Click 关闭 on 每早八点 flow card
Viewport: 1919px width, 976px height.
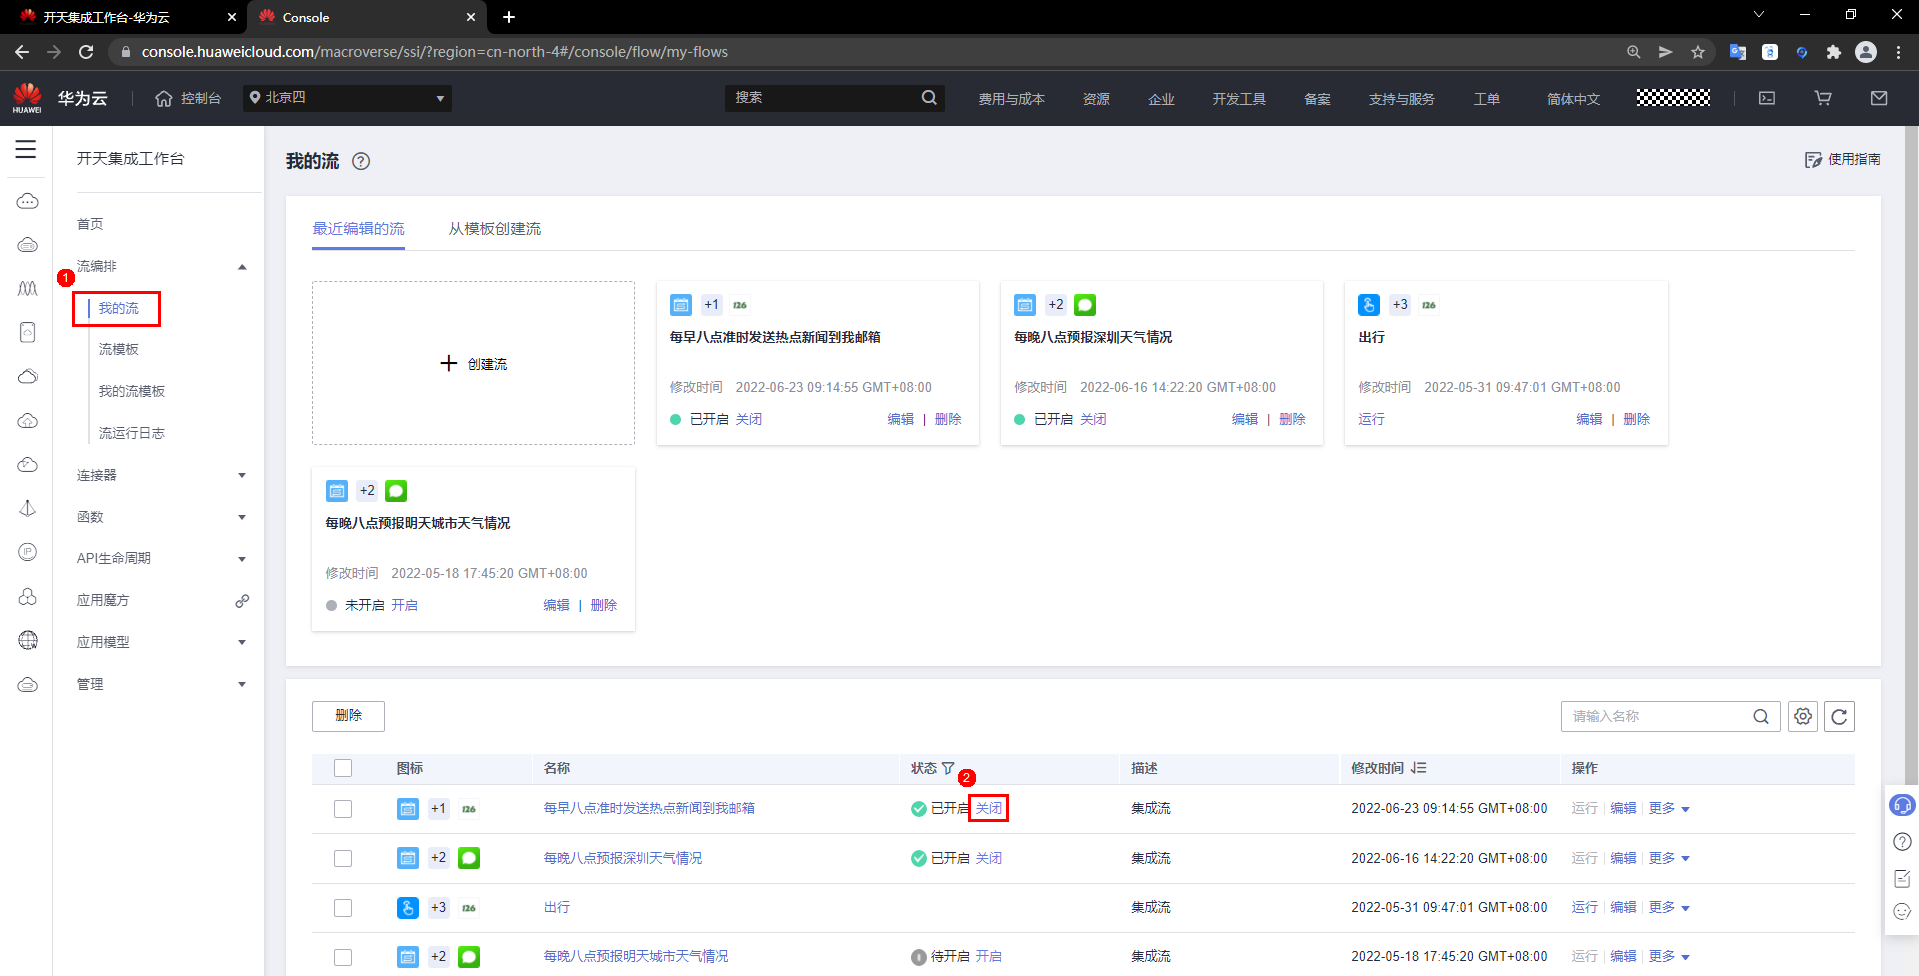(x=749, y=419)
